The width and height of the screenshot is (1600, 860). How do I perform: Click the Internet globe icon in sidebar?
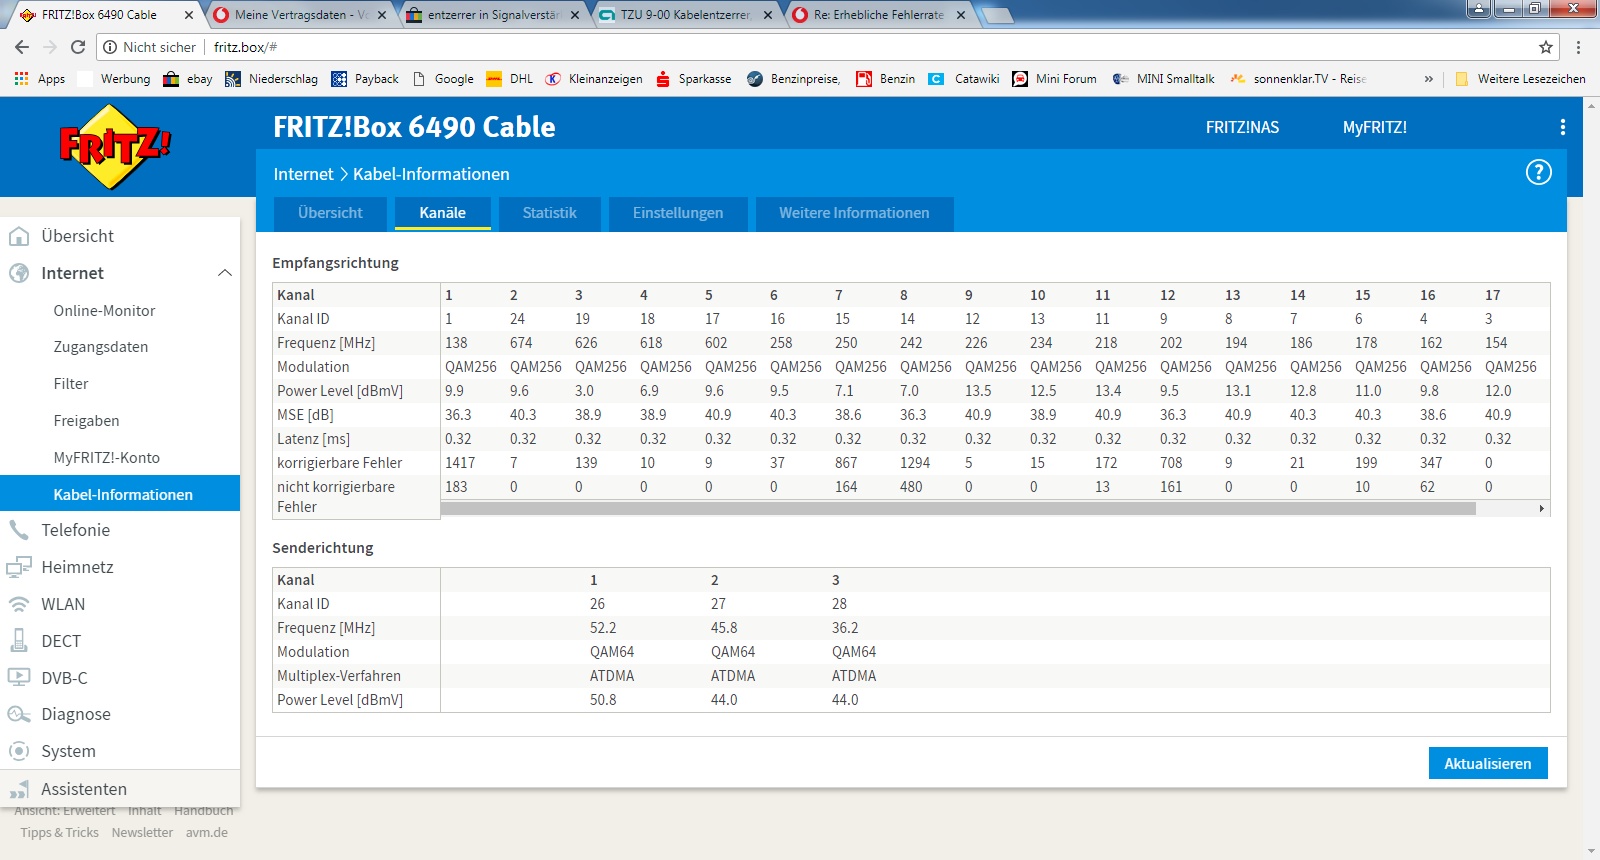click(x=19, y=273)
